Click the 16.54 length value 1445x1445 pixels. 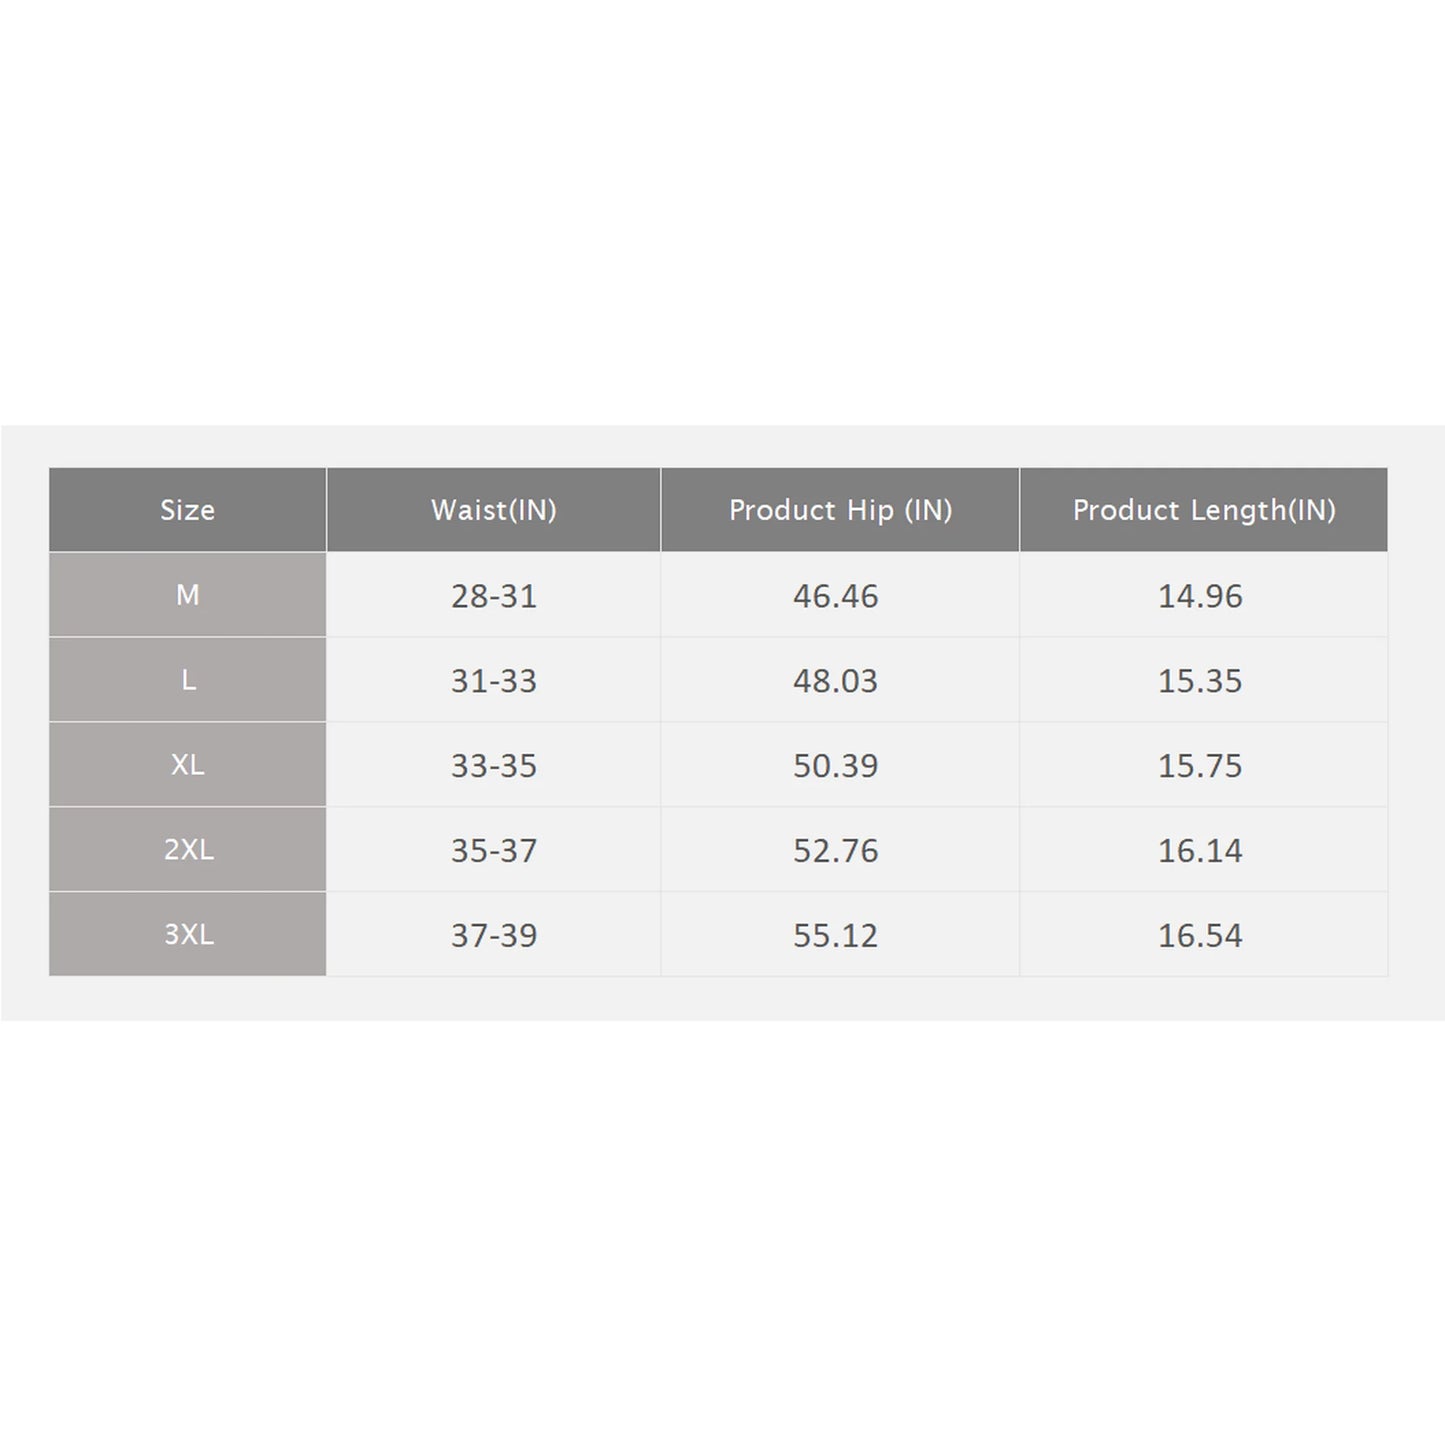coord(1200,936)
